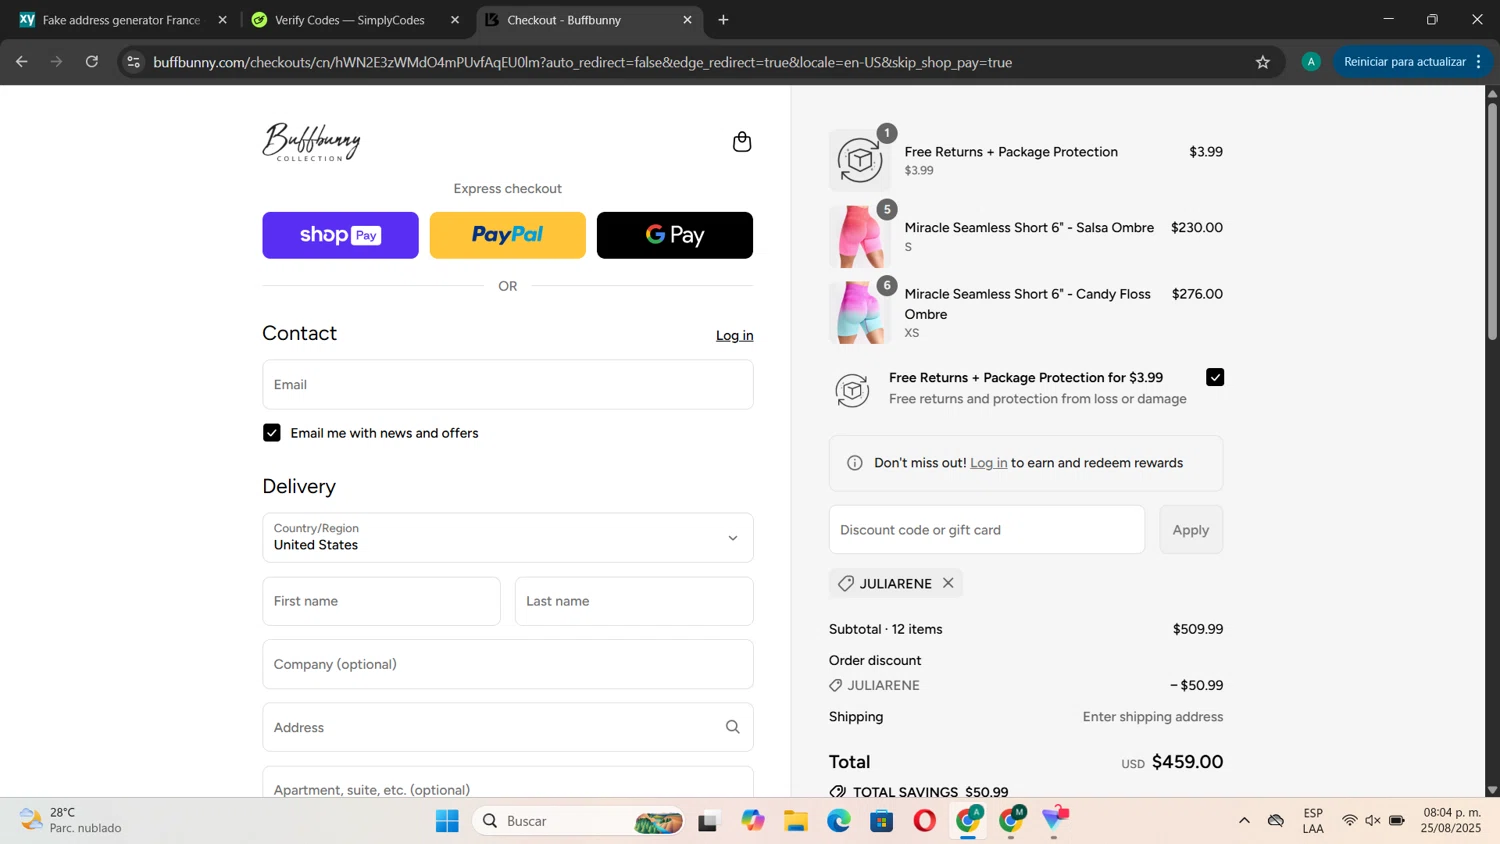The width and height of the screenshot is (1500, 844).
Task: Open the site information icon in address bar
Action: point(134,62)
